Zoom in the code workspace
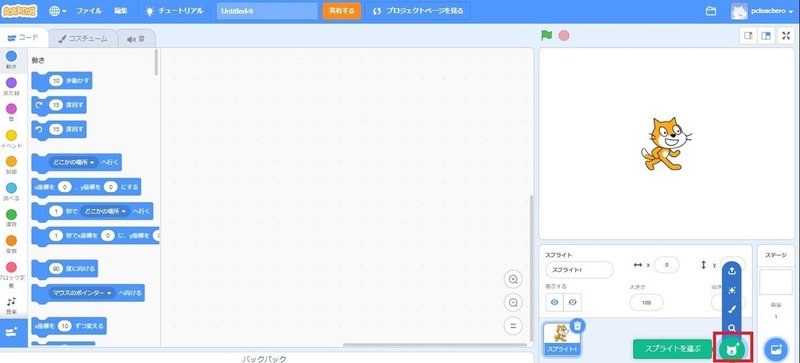Screen dimensions: 800x363 pyautogui.click(x=513, y=279)
